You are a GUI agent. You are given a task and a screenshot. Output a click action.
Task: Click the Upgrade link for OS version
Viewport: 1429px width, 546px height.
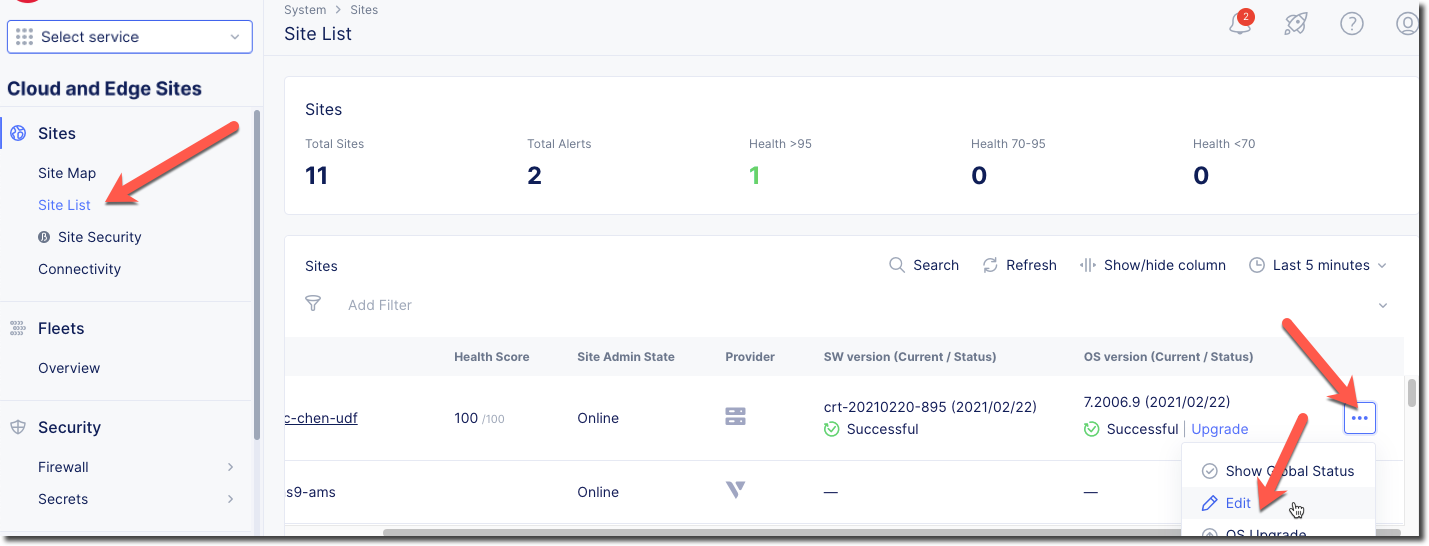[x=1219, y=429]
